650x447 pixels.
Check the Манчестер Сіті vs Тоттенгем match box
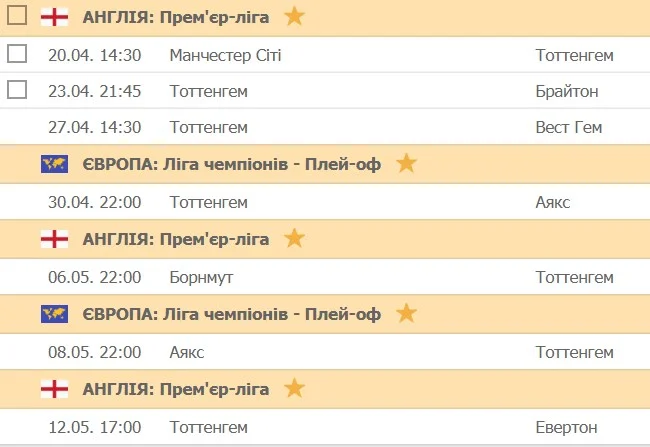(x=16, y=54)
